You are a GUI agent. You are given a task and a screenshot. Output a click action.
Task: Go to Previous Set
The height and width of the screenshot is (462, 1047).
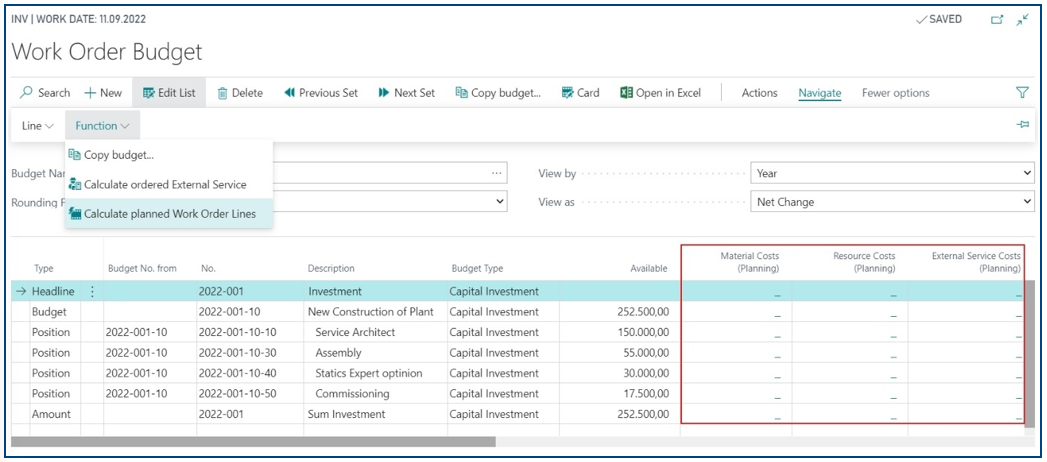(321, 93)
